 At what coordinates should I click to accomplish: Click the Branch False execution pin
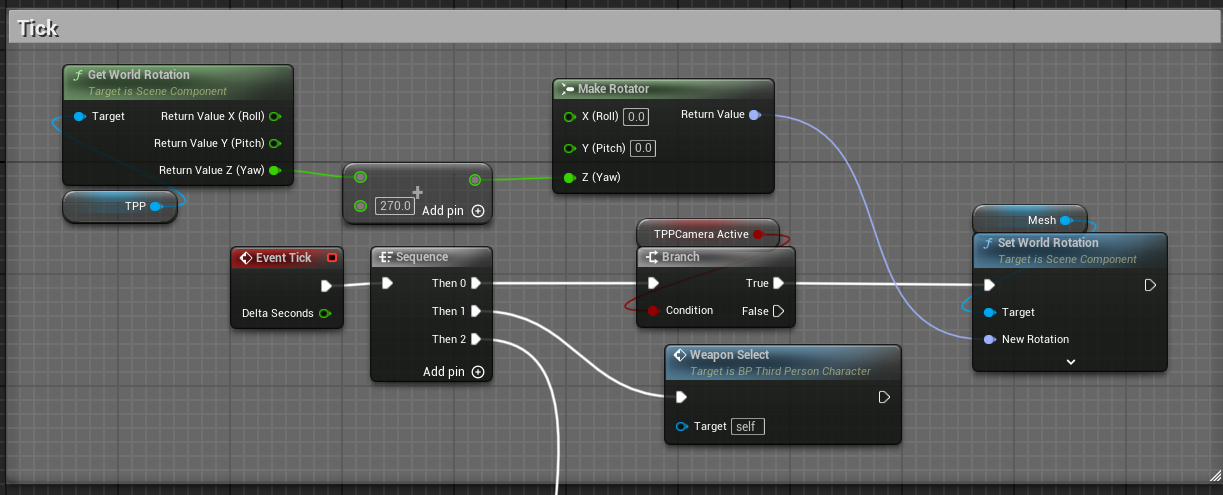point(779,311)
